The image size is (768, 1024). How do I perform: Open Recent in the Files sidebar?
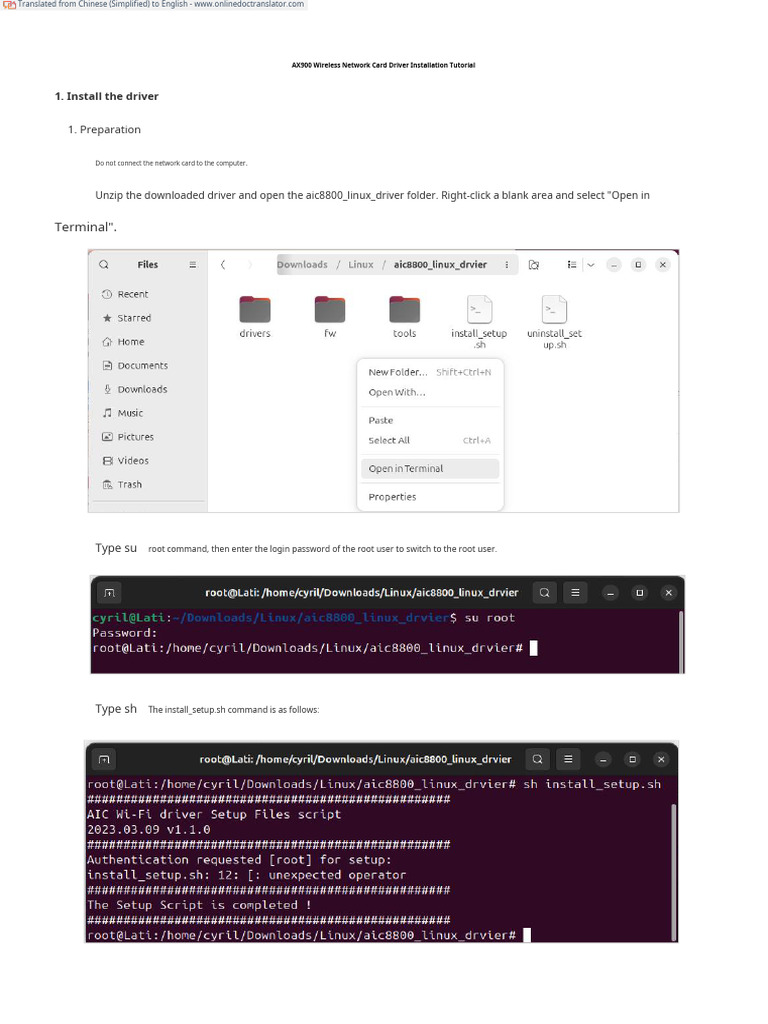pyautogui.click(x=125, y=294)
